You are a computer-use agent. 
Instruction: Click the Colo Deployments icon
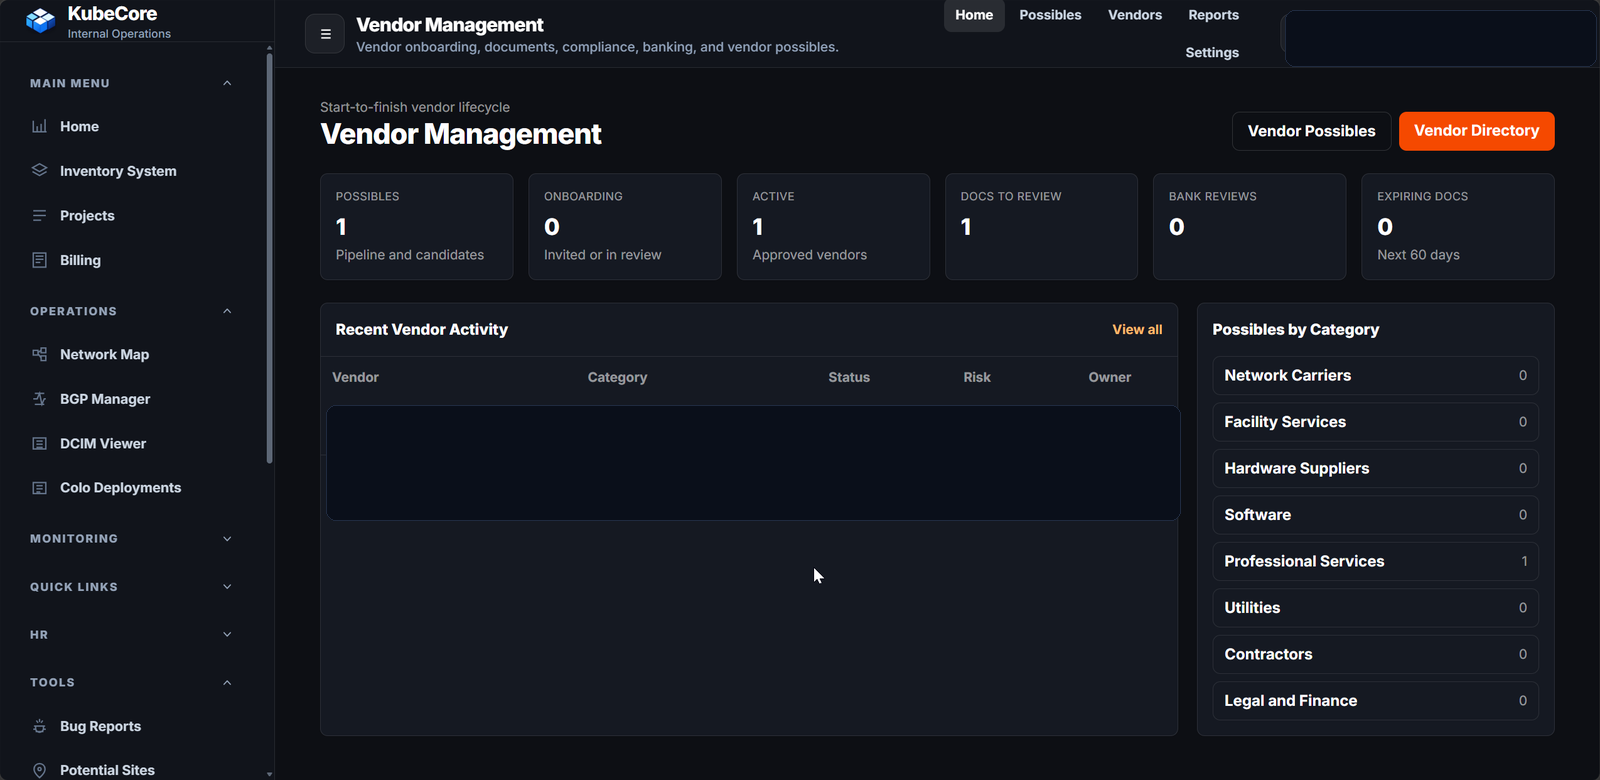pyautogui.click(x=40, y=488)
